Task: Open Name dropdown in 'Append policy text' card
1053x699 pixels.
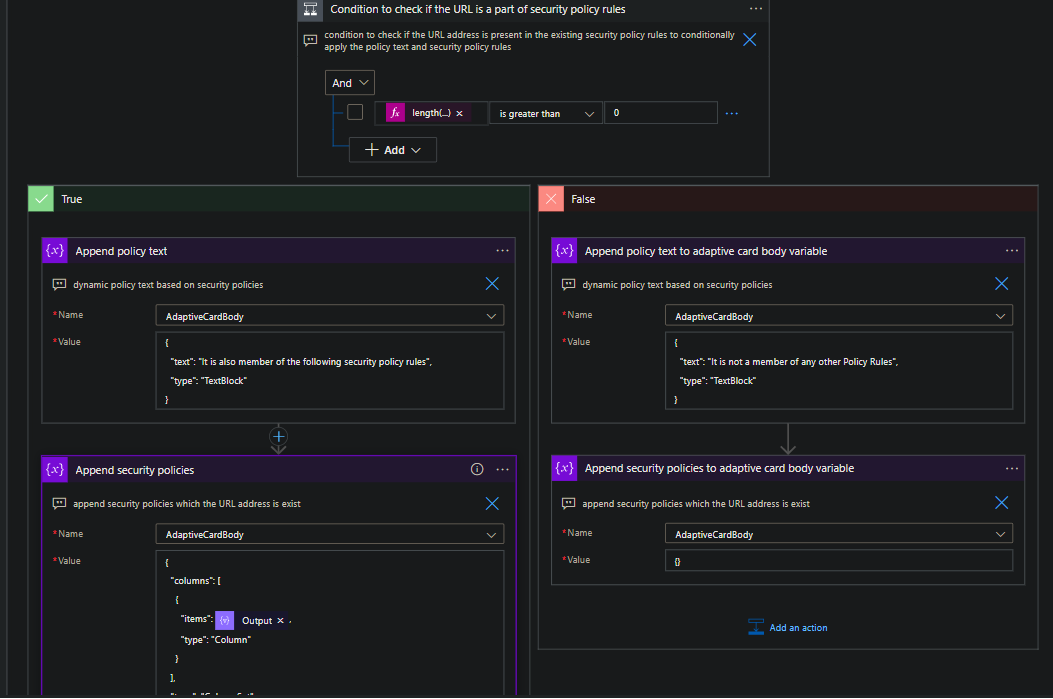Action: click(x=330, y=316)
